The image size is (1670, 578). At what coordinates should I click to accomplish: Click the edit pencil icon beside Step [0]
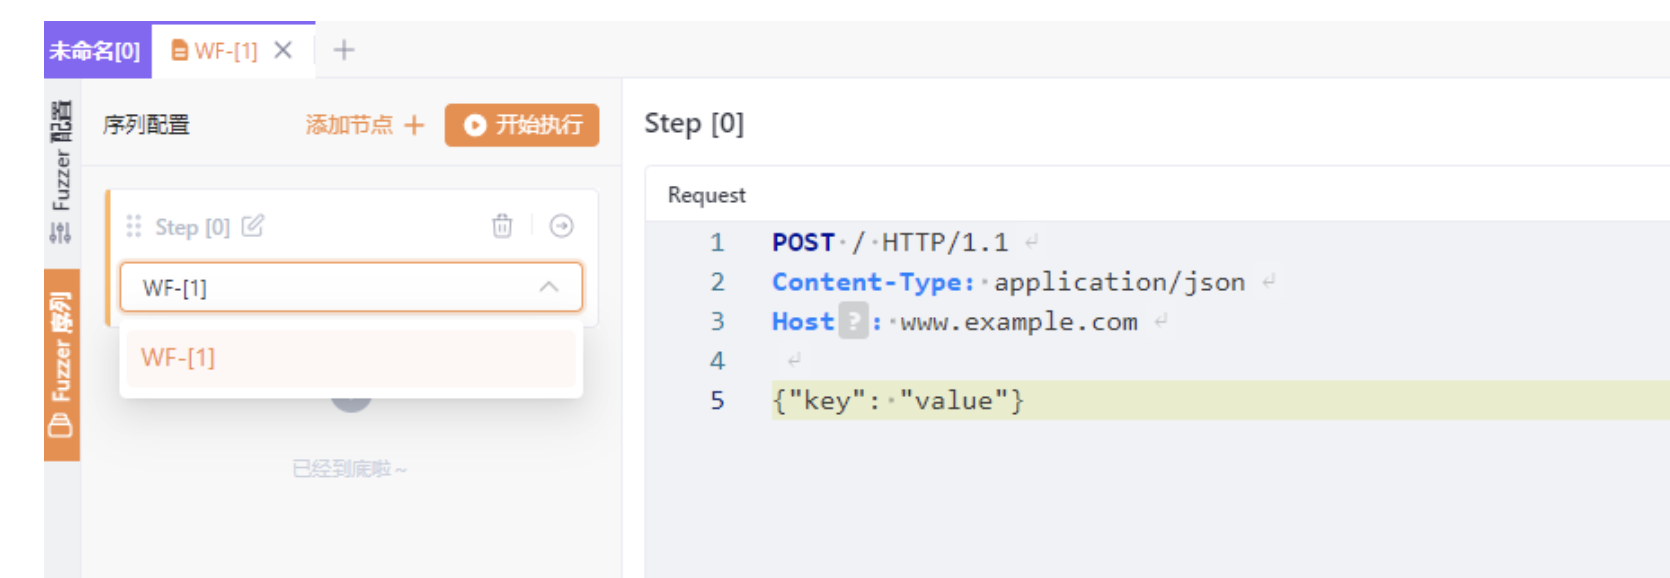point(253,226)
